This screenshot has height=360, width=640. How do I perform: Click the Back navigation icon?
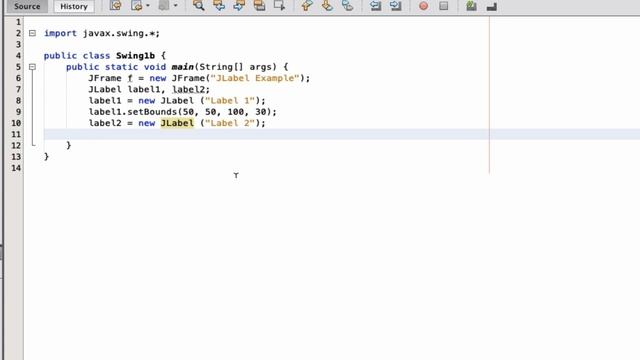(x=136, y=6)
